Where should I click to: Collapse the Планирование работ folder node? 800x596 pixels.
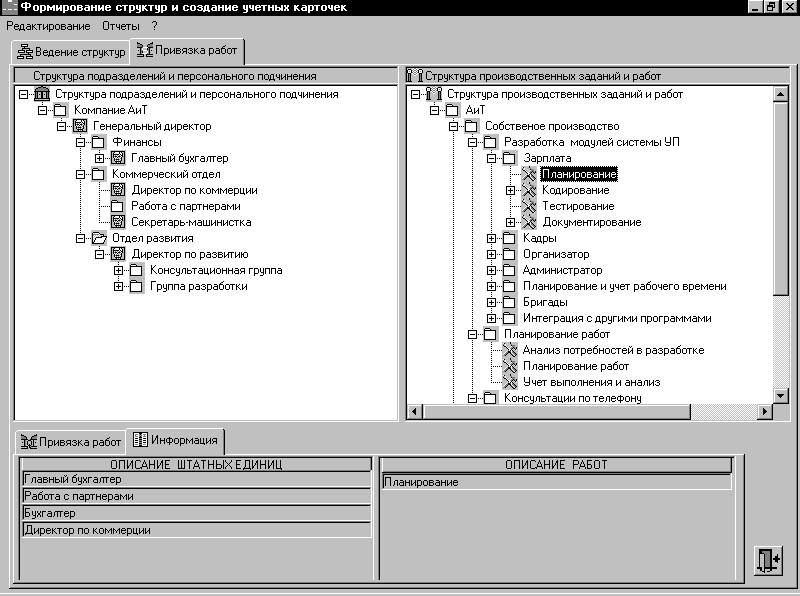coord(472,334)
